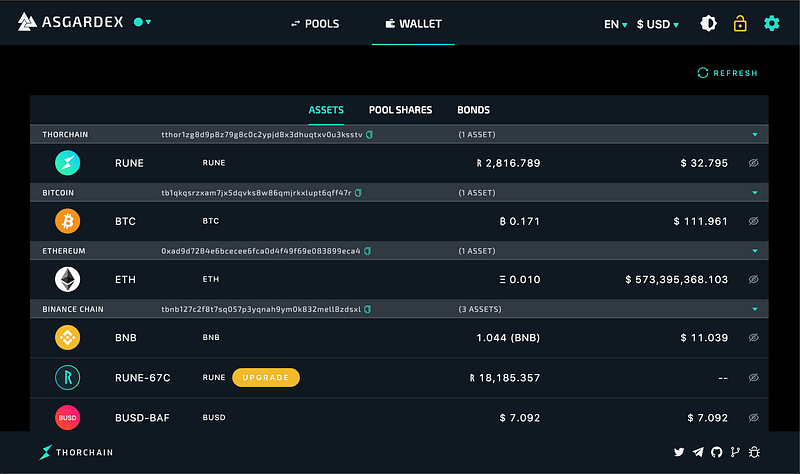Collapse the Binance Chain asset section
This screenshot has width=800, height=474.
coord(755,310)
